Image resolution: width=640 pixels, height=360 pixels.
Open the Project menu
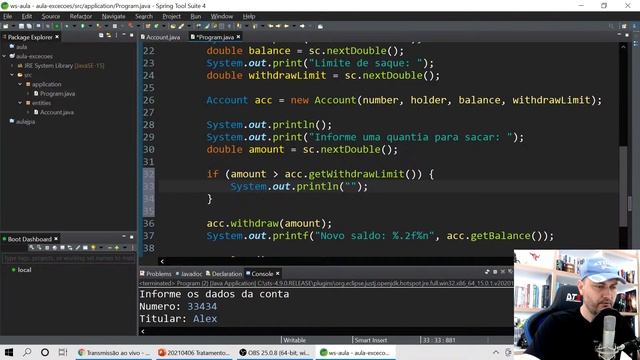(x=171, y=16)
